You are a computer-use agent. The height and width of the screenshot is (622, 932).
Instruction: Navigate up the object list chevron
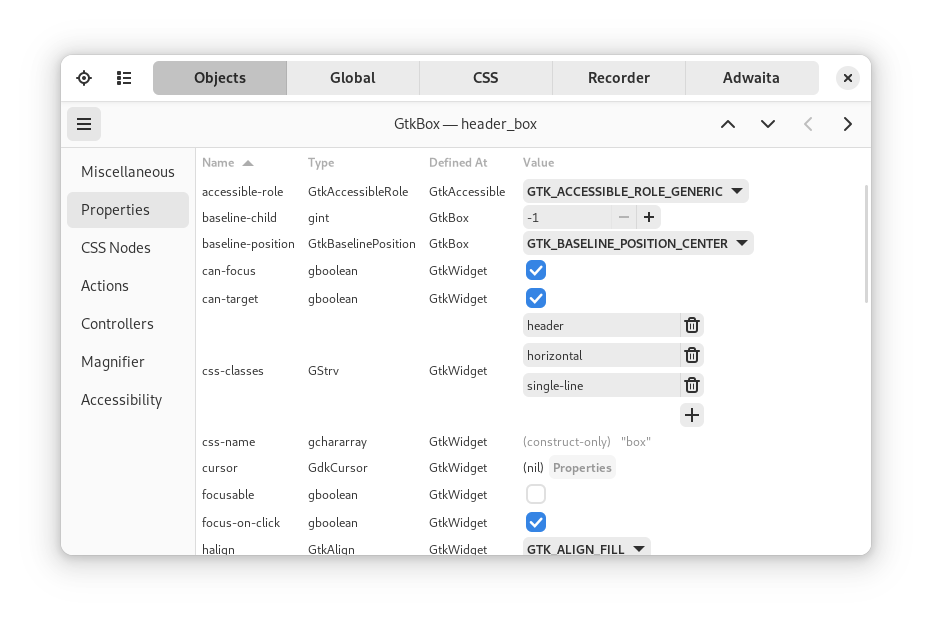pos(727,124)
